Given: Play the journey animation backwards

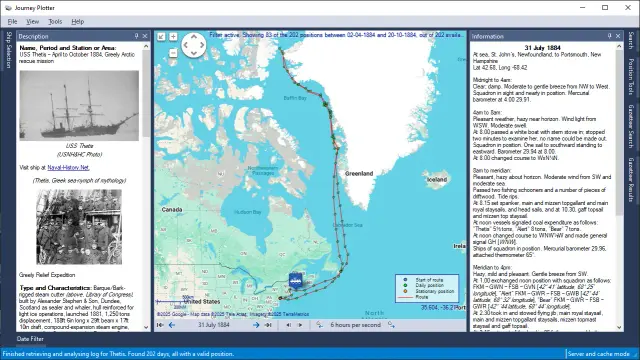Looking at the screenshot, I should pyautogui.click(x=289, y=325).
